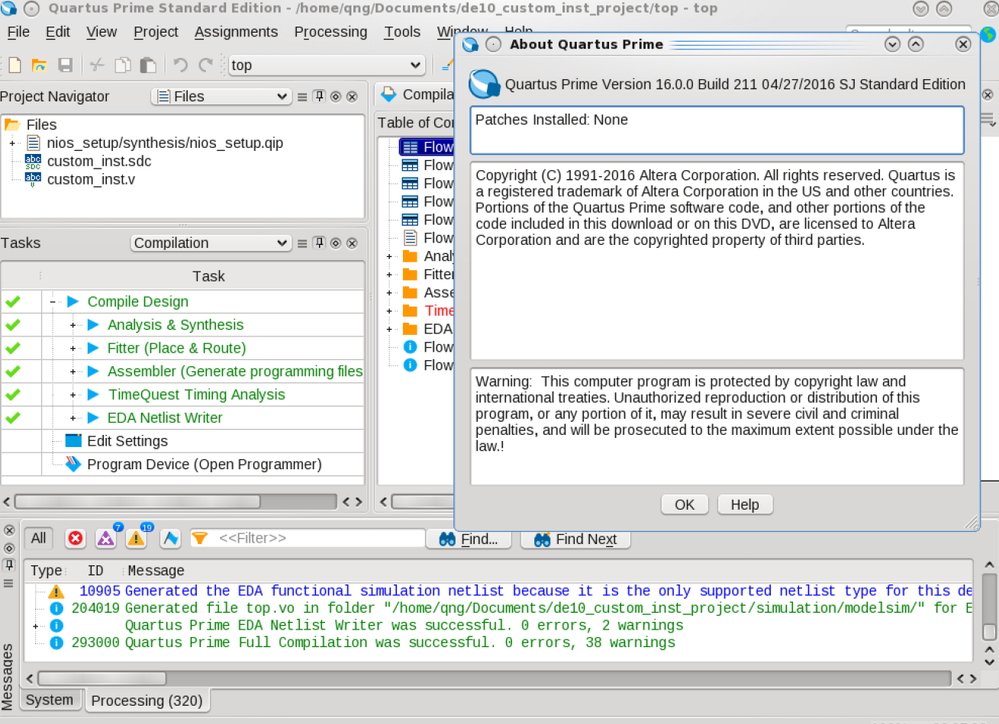Close the Project Navigator panel
This screenshot has width=999, height=724.
click(x=352, y=97)
